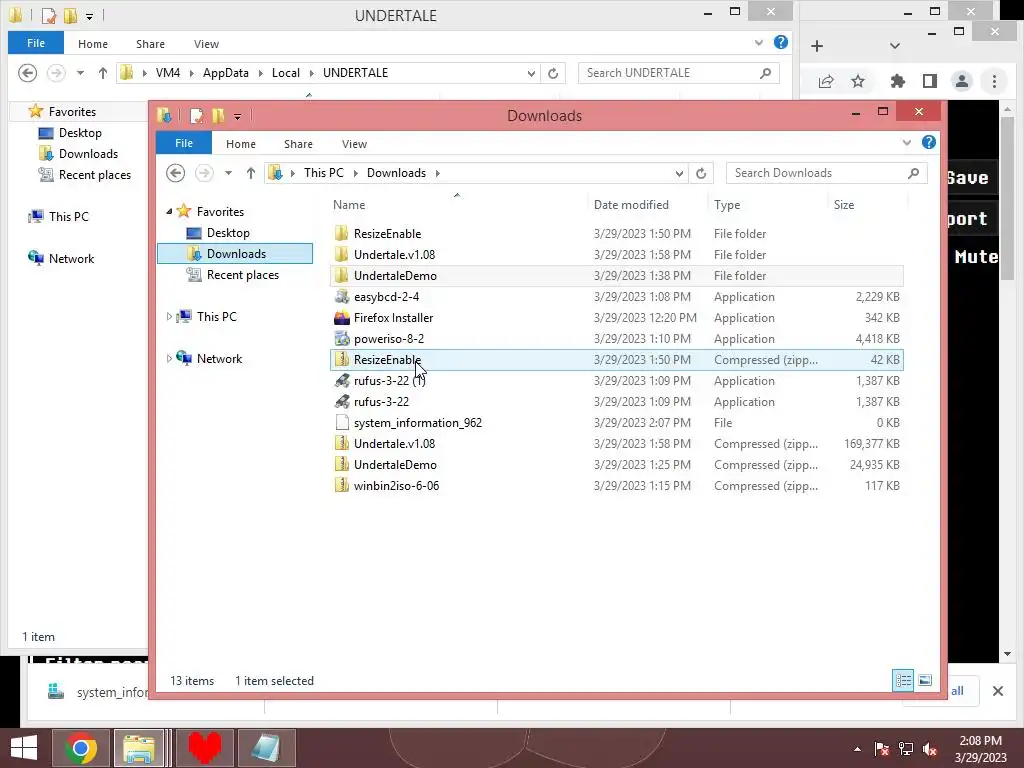Screen dimensions: 1024x768
Task: Select Desktop in Downloads navigation pane
Action: coord(228,232)
